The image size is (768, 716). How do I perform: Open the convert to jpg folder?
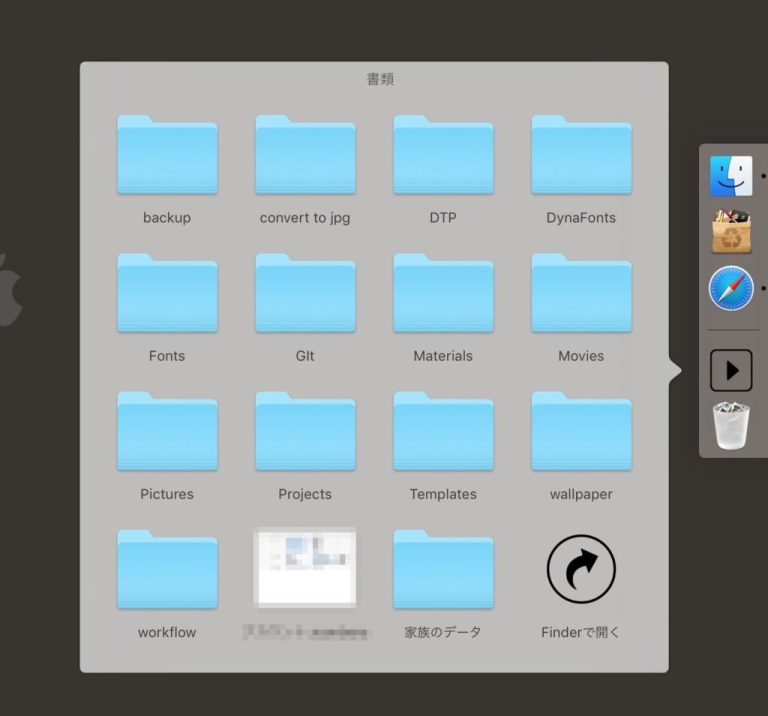coord(305,156)
